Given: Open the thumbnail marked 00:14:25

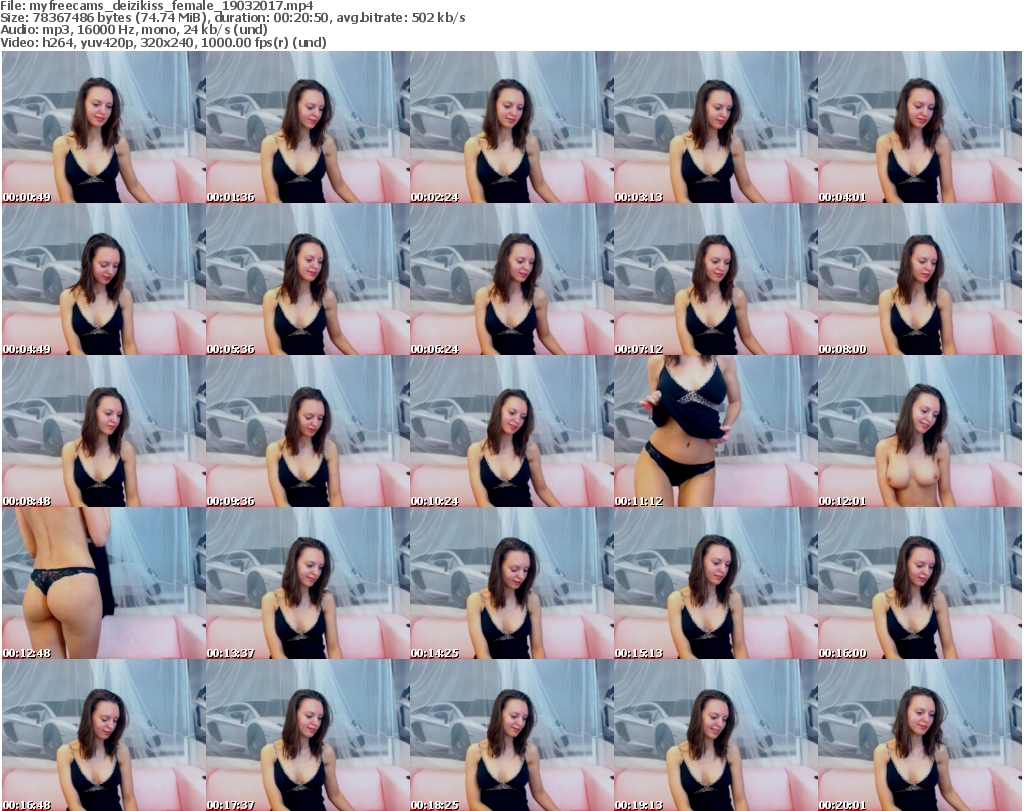Looking at the screenshot, I should pyautogui.click(x=511, y=583).
